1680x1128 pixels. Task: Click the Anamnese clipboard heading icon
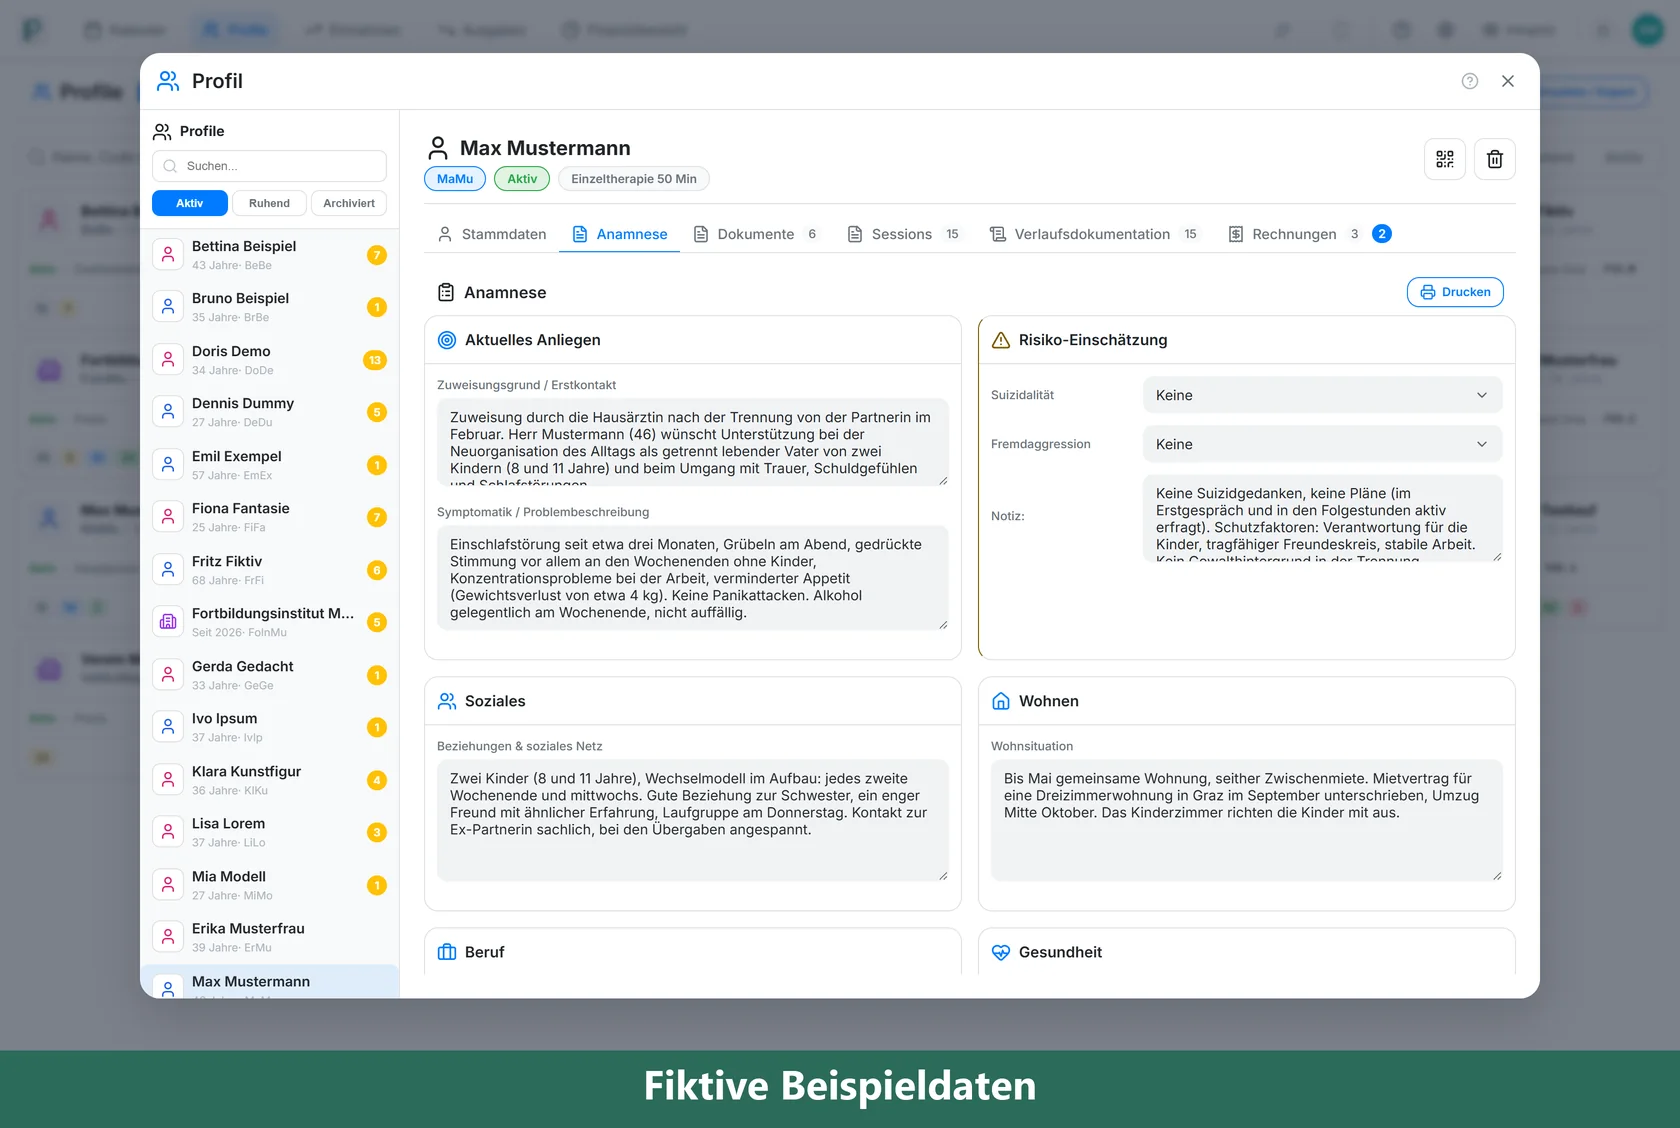(x=446, y=292)
